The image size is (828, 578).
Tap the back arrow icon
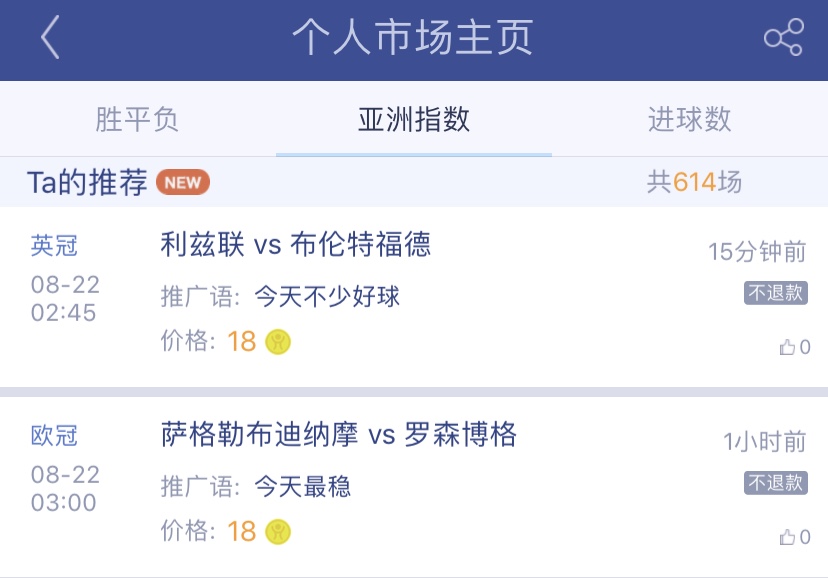[51, 39]
